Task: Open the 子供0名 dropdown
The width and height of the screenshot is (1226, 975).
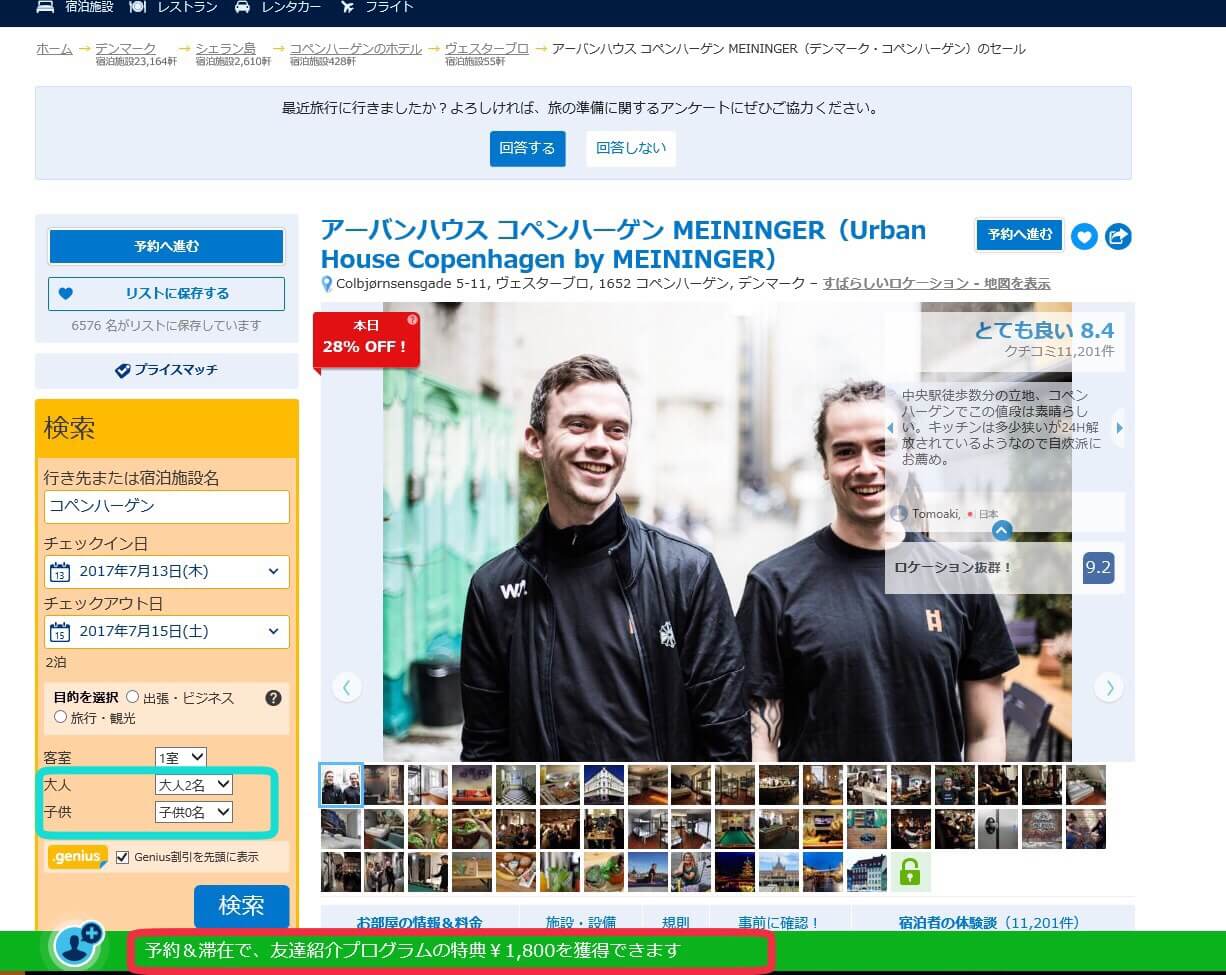Action: click(x=194, y=812)
